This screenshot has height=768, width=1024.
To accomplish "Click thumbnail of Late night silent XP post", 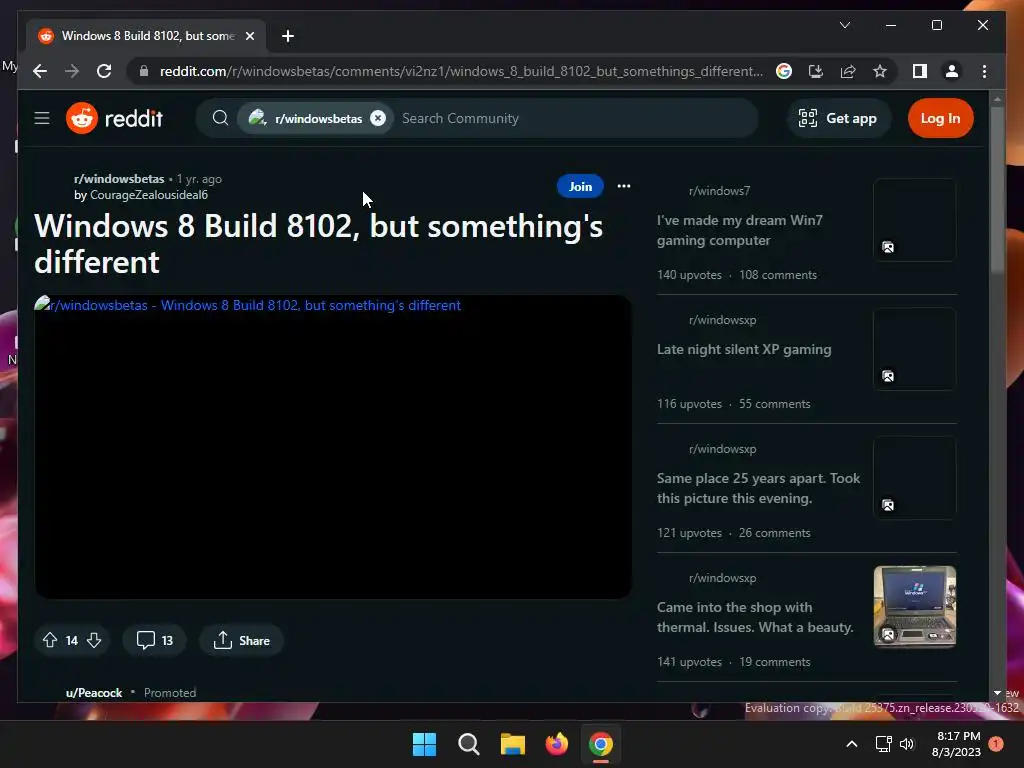I will 915,349.
